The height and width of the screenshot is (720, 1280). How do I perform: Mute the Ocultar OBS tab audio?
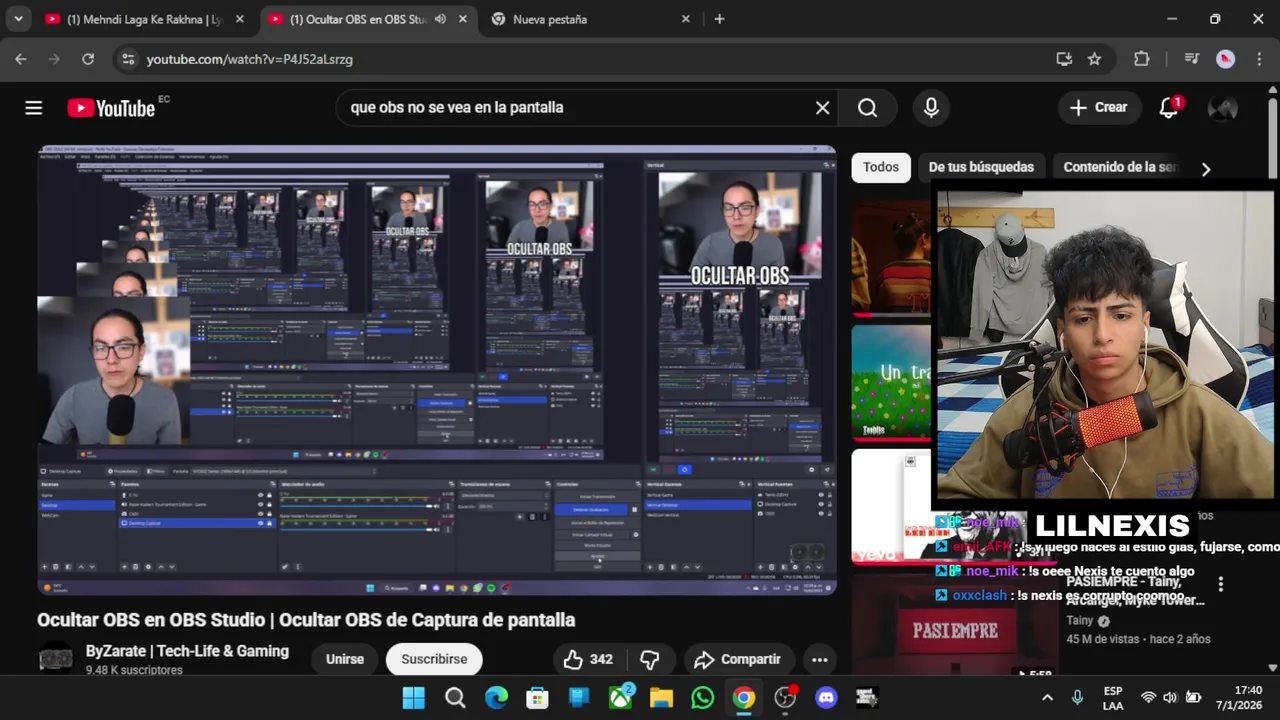(440, 19)
